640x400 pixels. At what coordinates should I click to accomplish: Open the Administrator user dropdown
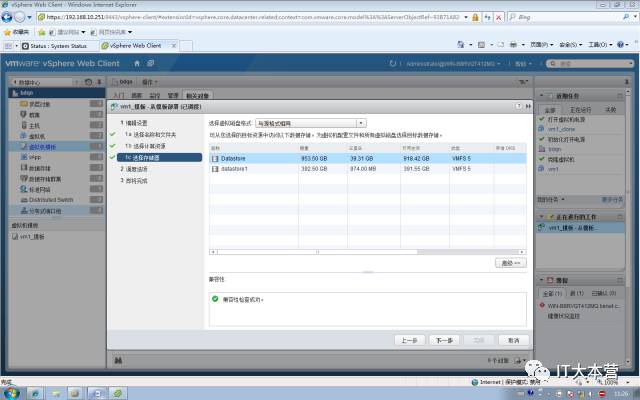453,64
